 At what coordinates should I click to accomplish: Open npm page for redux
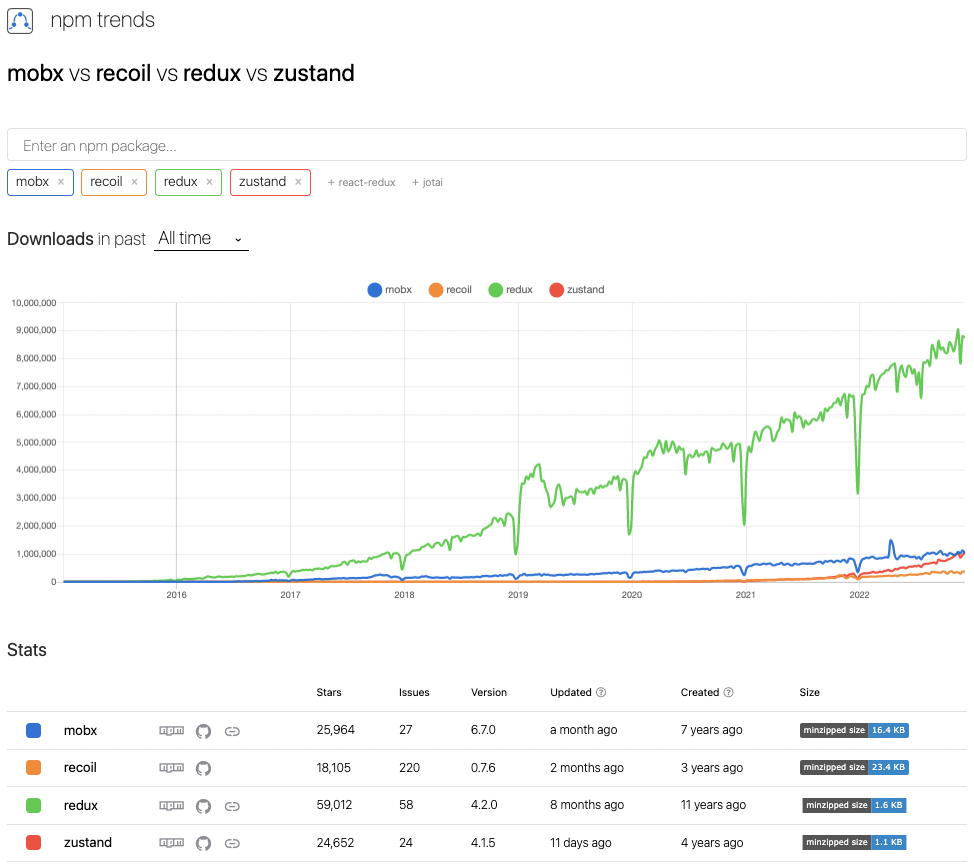[171, 806]
